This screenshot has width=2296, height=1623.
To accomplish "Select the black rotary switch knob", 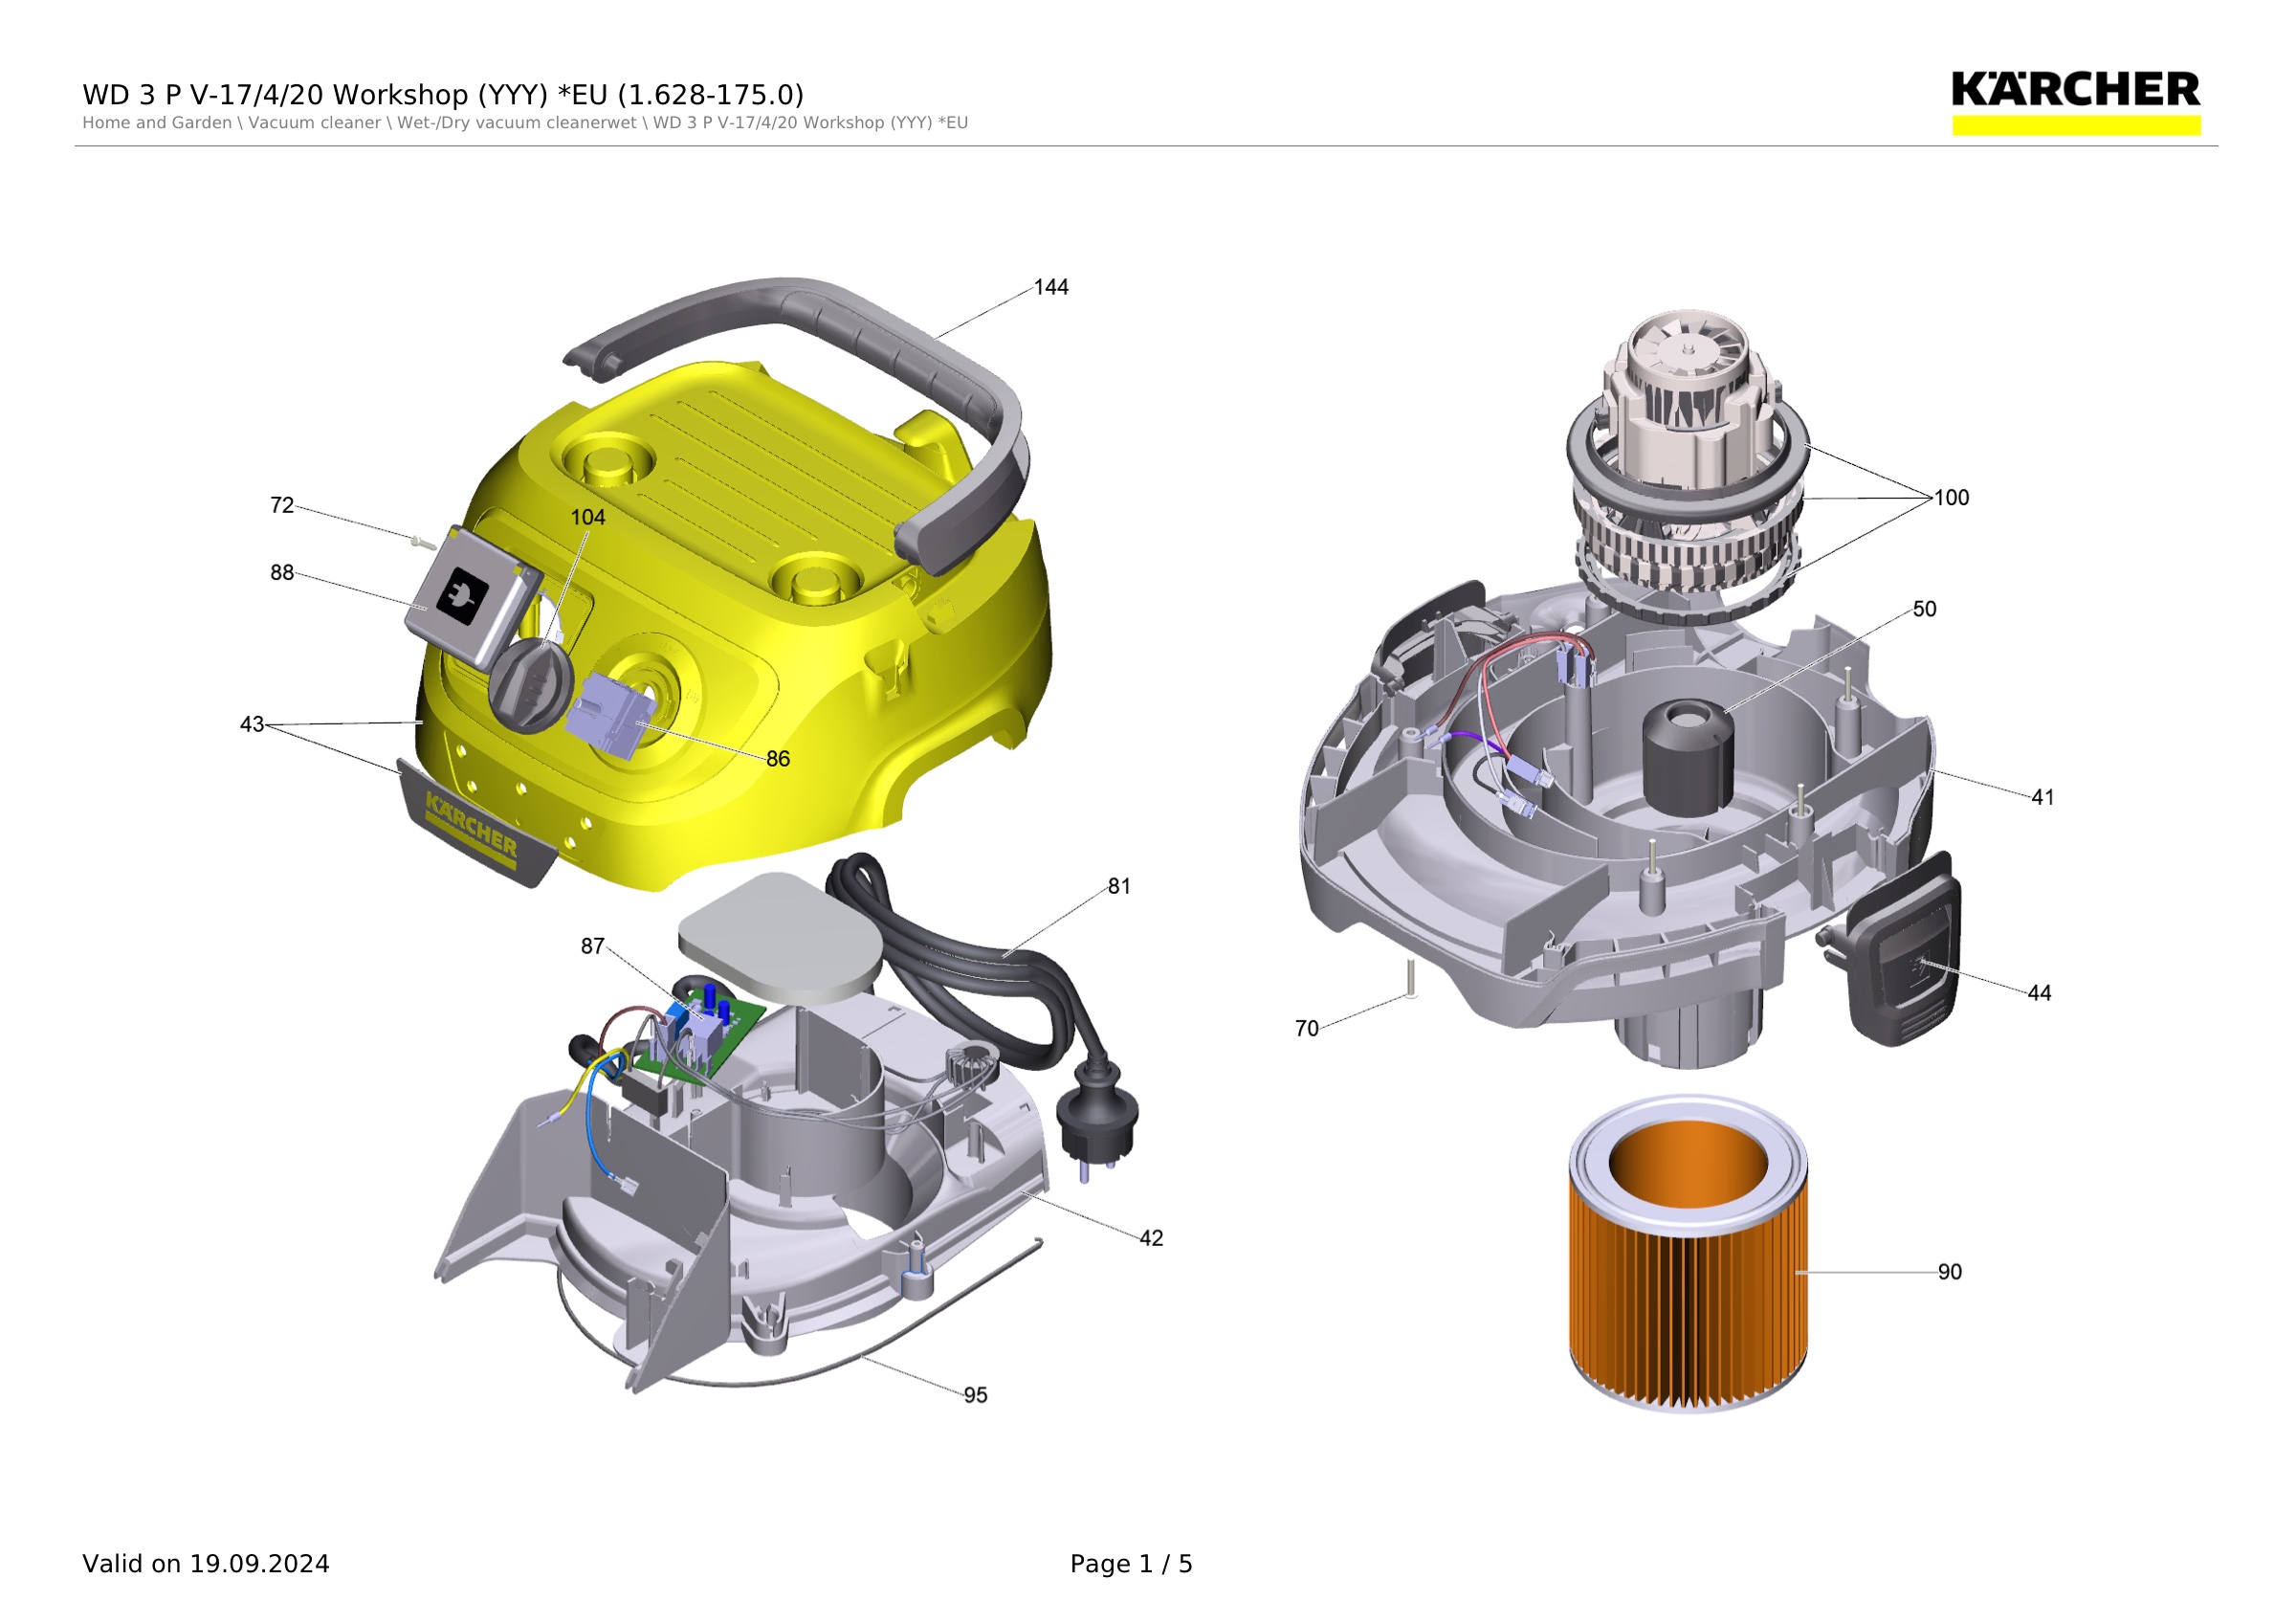I will [x=529, y=687].
